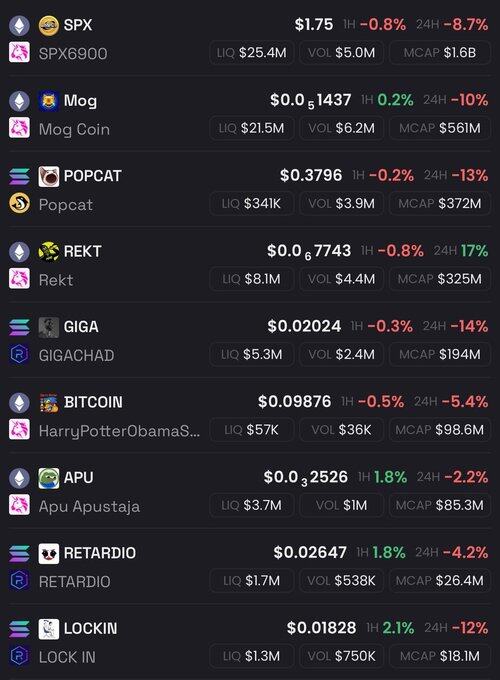
Task: Click the REKT price $0.0₆7743
Action: (x=309, y=252)
